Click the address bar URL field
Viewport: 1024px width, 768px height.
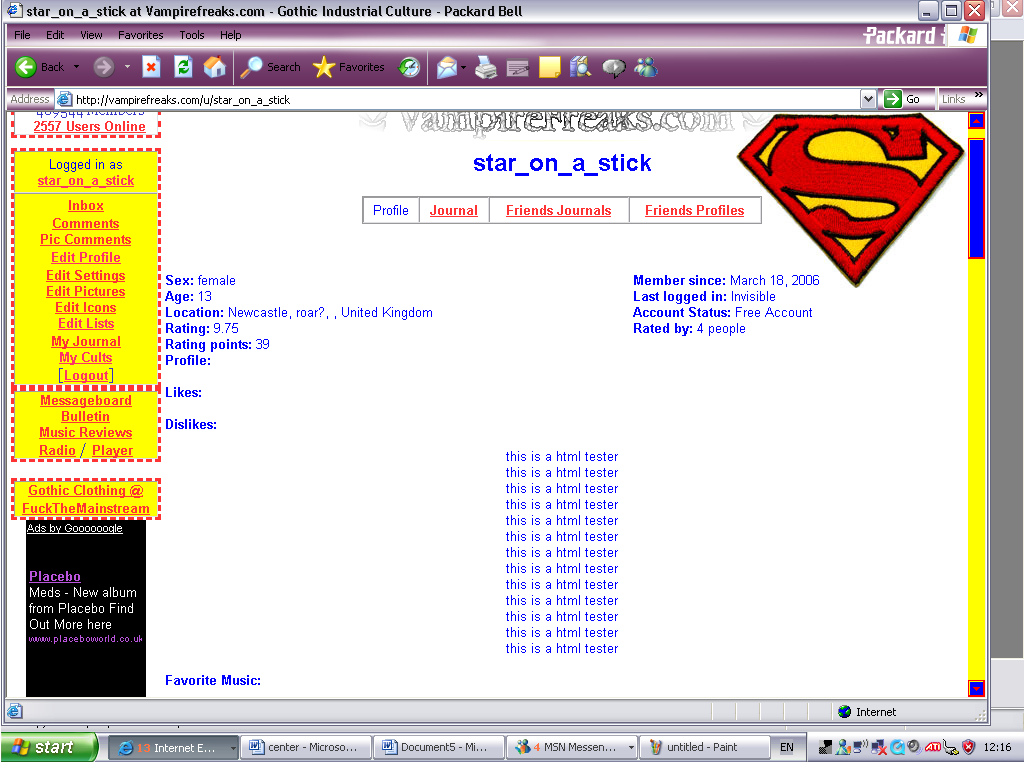pos(460,99)
